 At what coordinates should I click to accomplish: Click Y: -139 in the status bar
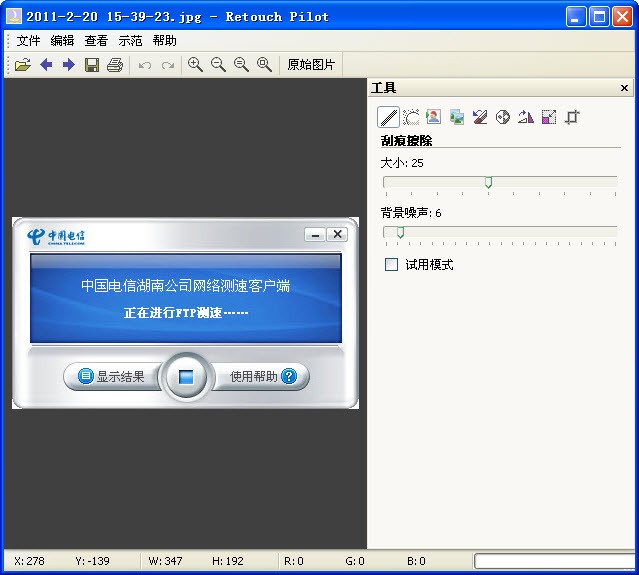click(93, 561)
